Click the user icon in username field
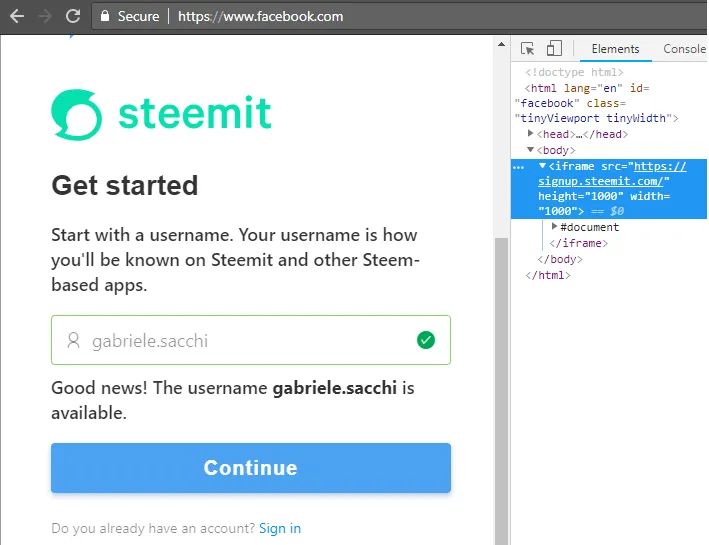The image size is (709, 545). [x=73, y=340]
